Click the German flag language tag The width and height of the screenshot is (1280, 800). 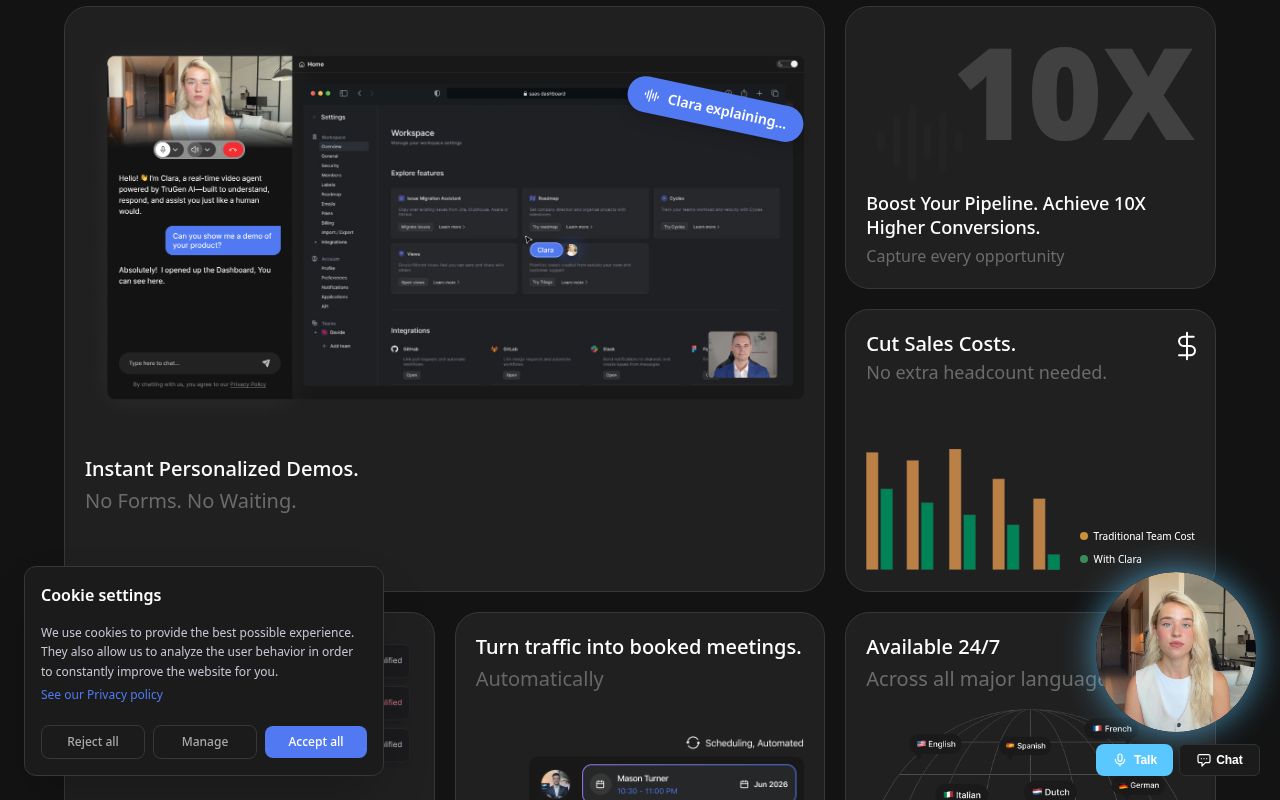1138,785
